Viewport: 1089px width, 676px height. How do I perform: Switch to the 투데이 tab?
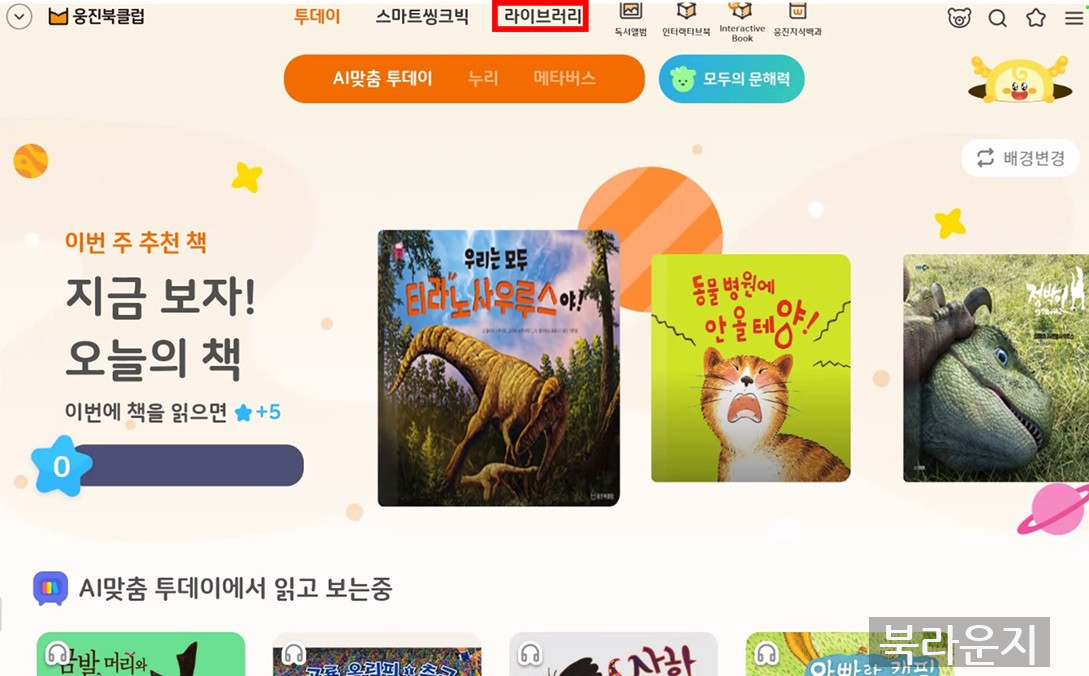pos(317,16)
